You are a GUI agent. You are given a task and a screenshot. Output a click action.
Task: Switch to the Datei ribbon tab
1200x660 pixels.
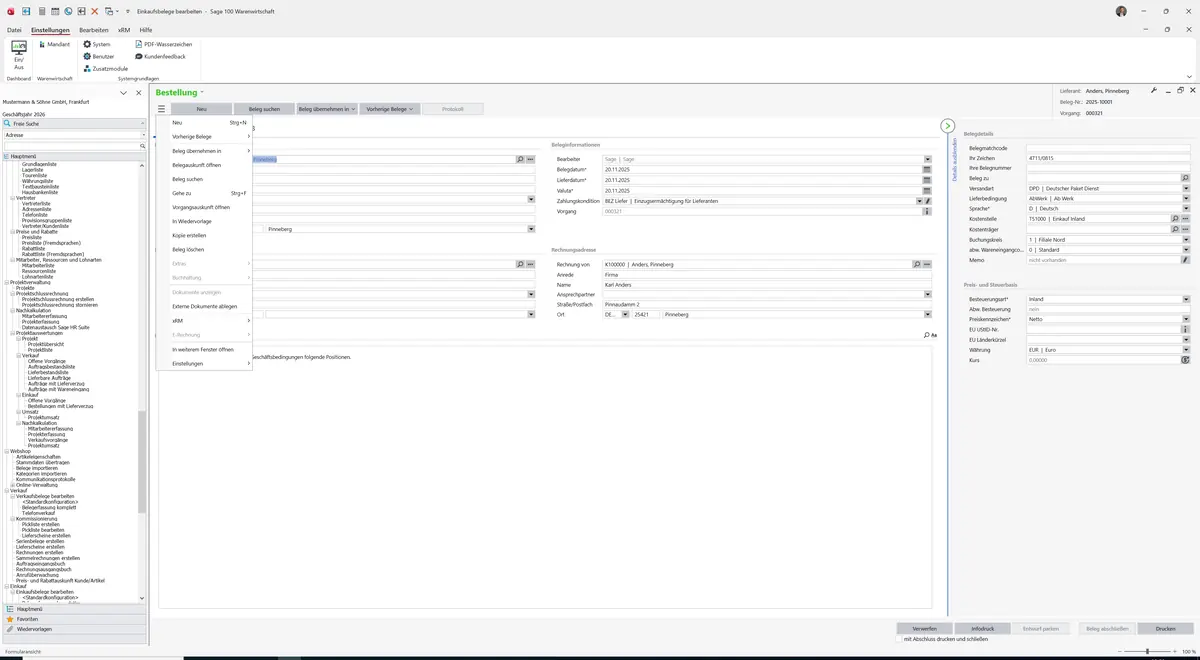pyautogui.click(x=14, y=30)
